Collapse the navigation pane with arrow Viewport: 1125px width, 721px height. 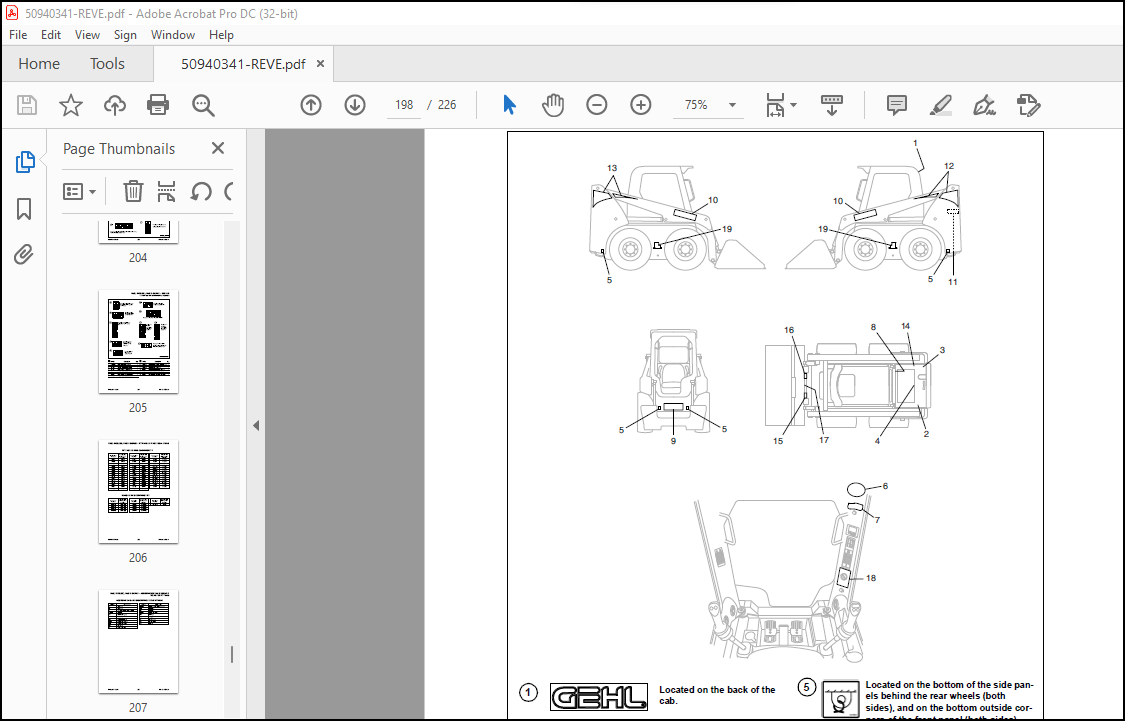coord(256,425)
